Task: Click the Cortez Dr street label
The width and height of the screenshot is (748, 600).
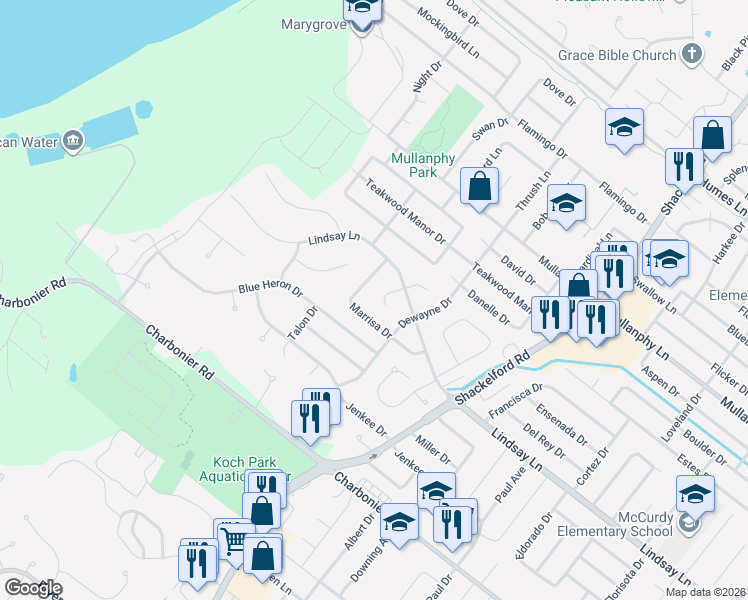Action: pyautogui.click(x=592, y=466)
